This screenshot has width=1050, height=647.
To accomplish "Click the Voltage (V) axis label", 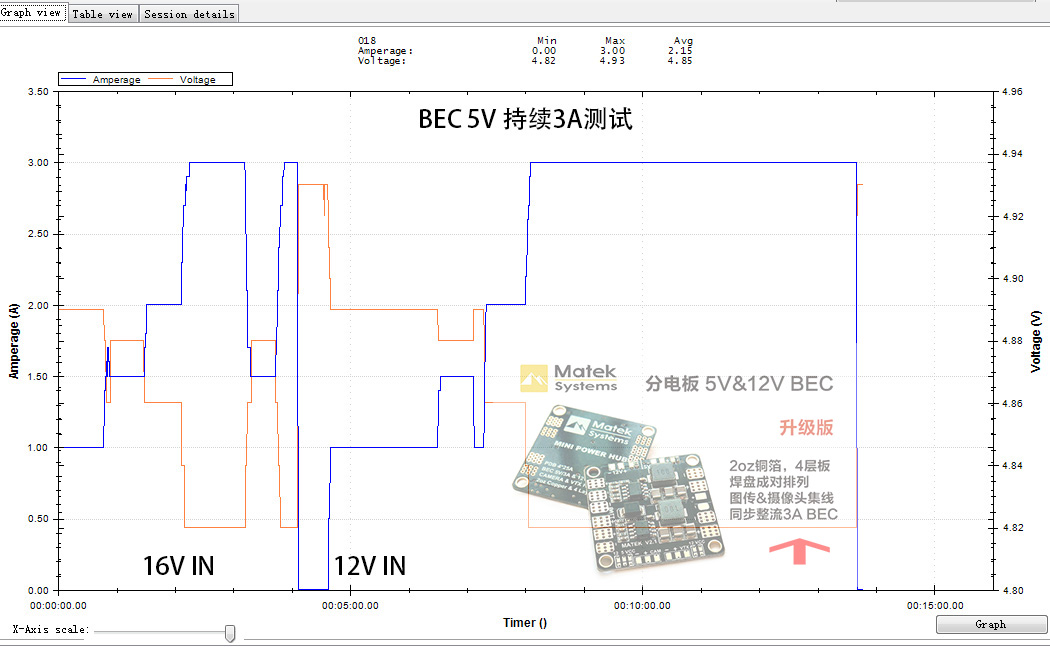I will 1035,341.
